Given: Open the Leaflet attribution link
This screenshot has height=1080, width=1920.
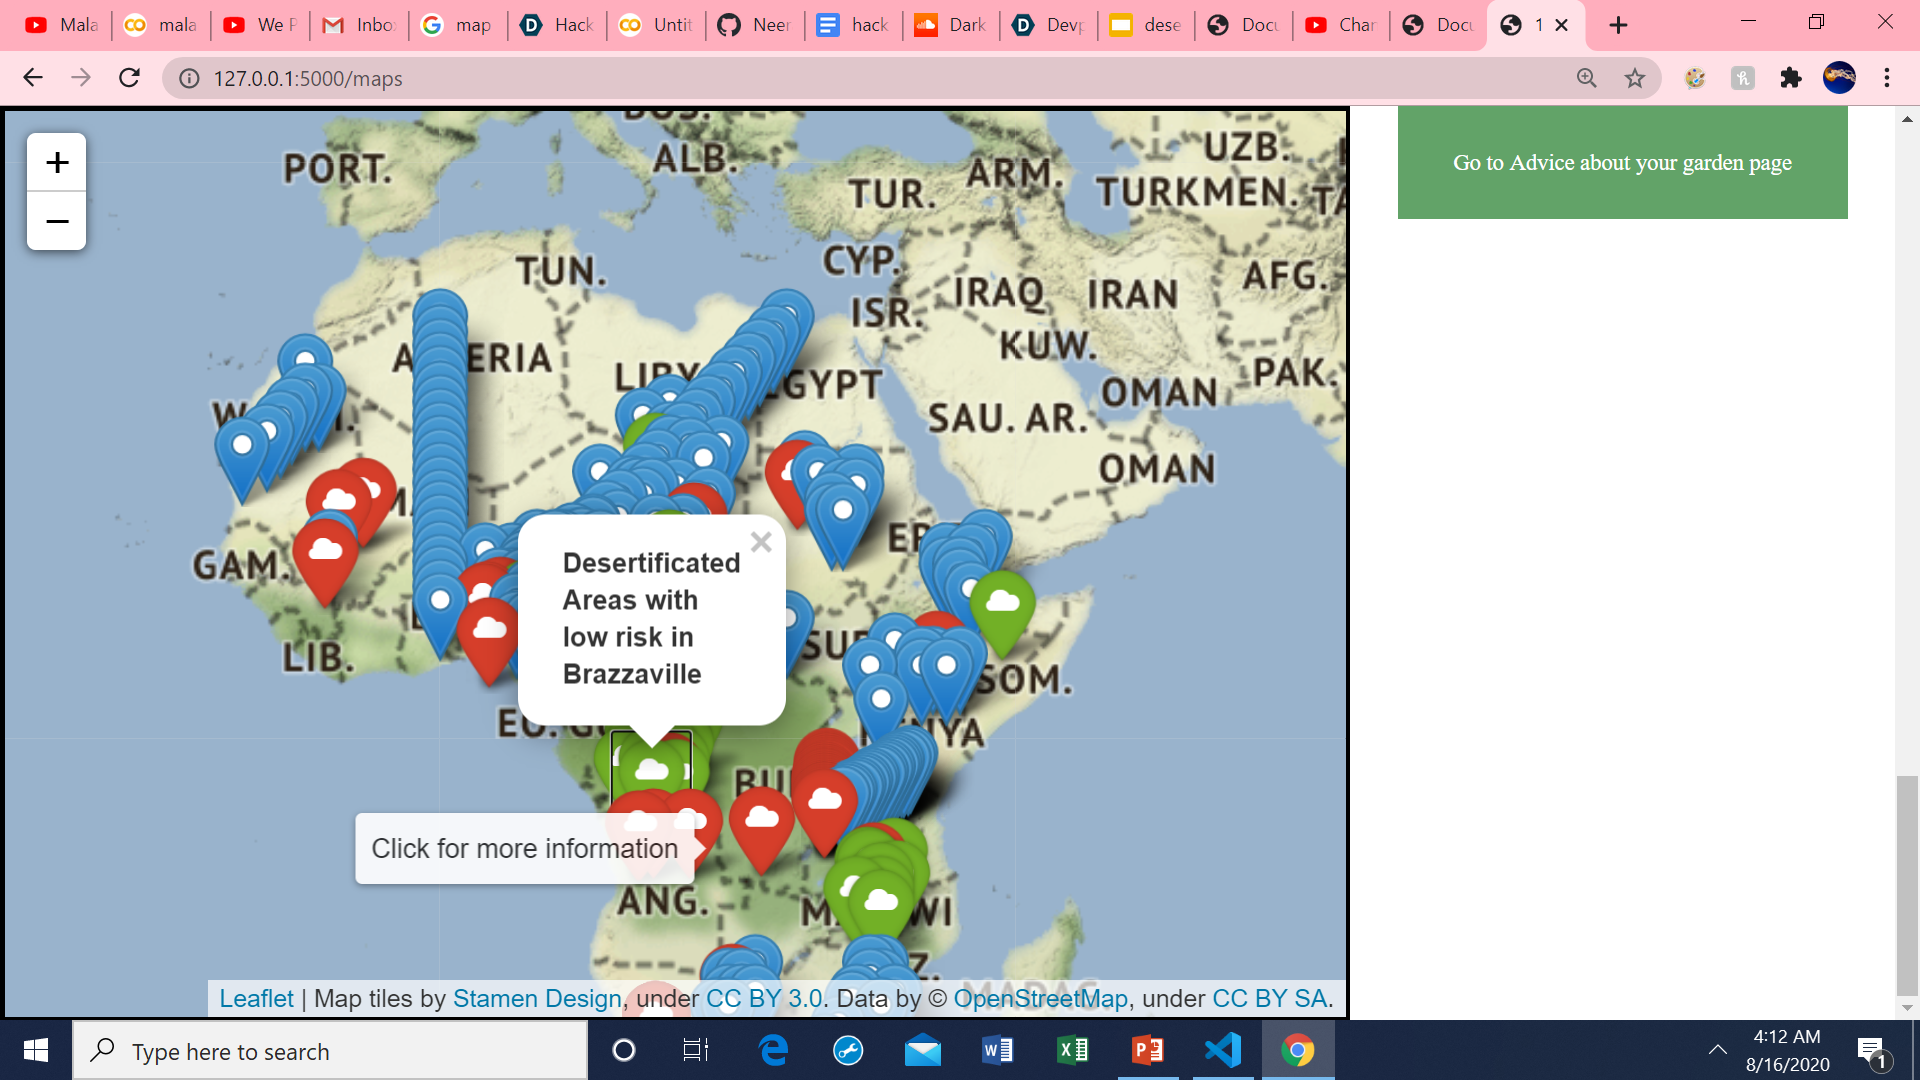Looking at the screenshot, I should click(256, 998).
